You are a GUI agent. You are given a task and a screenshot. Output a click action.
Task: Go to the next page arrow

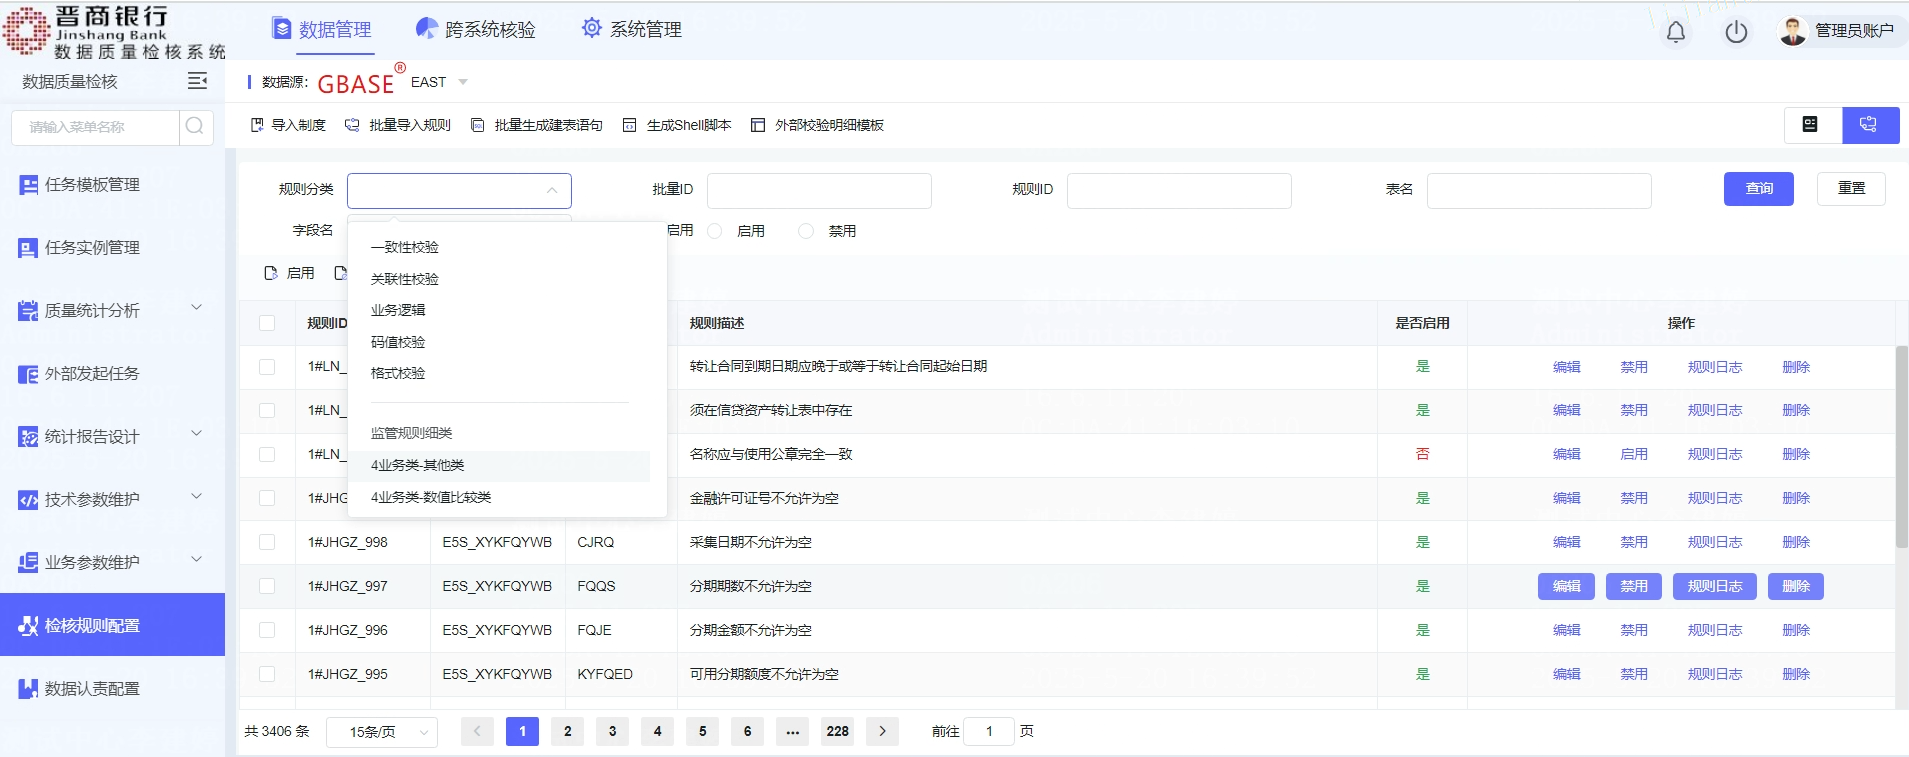coord(882,732)
